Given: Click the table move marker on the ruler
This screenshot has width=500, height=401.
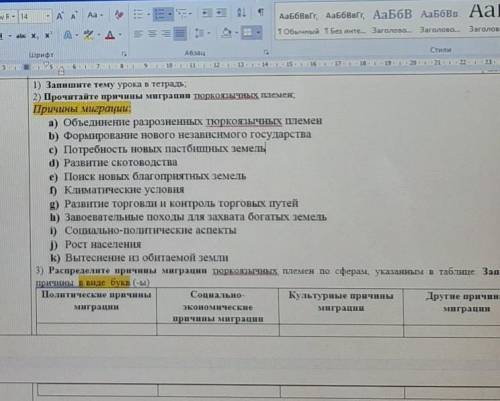Looking at the screenshot, I should [27, 67].
